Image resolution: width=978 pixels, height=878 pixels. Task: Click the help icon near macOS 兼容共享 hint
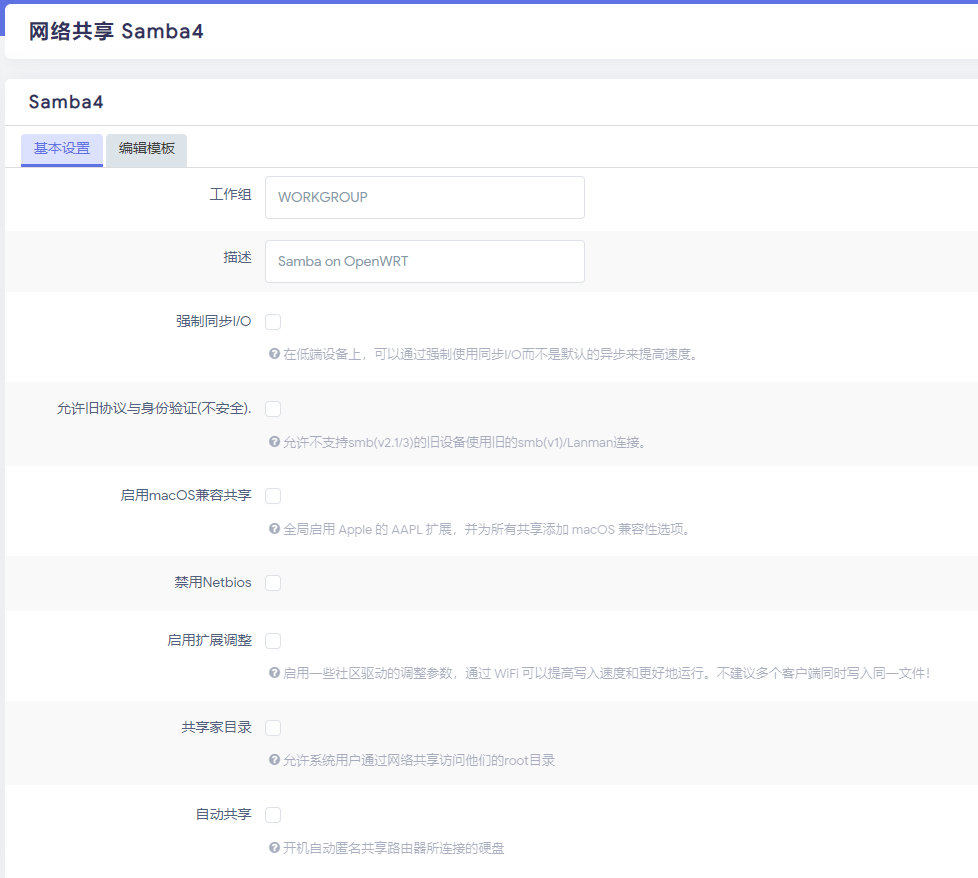pyautogui.click(x=277, y=529)
